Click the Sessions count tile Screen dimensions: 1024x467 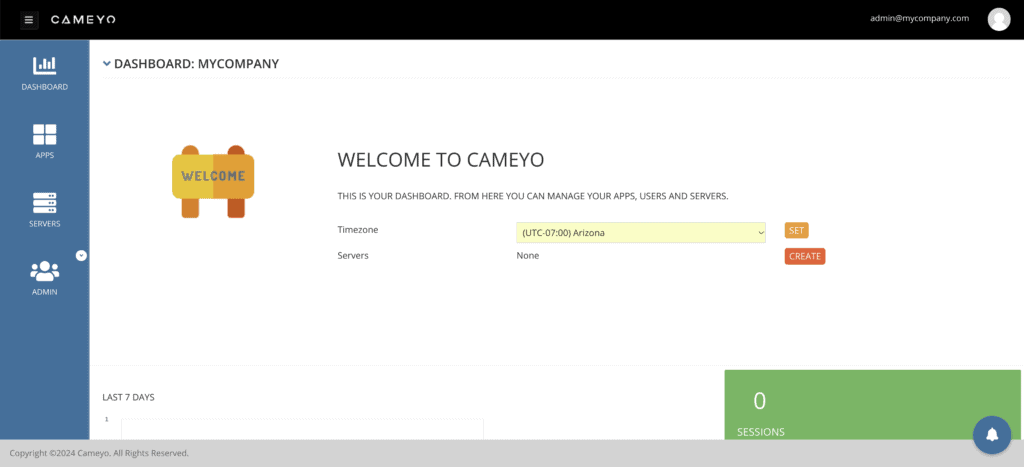coord(872,405)
